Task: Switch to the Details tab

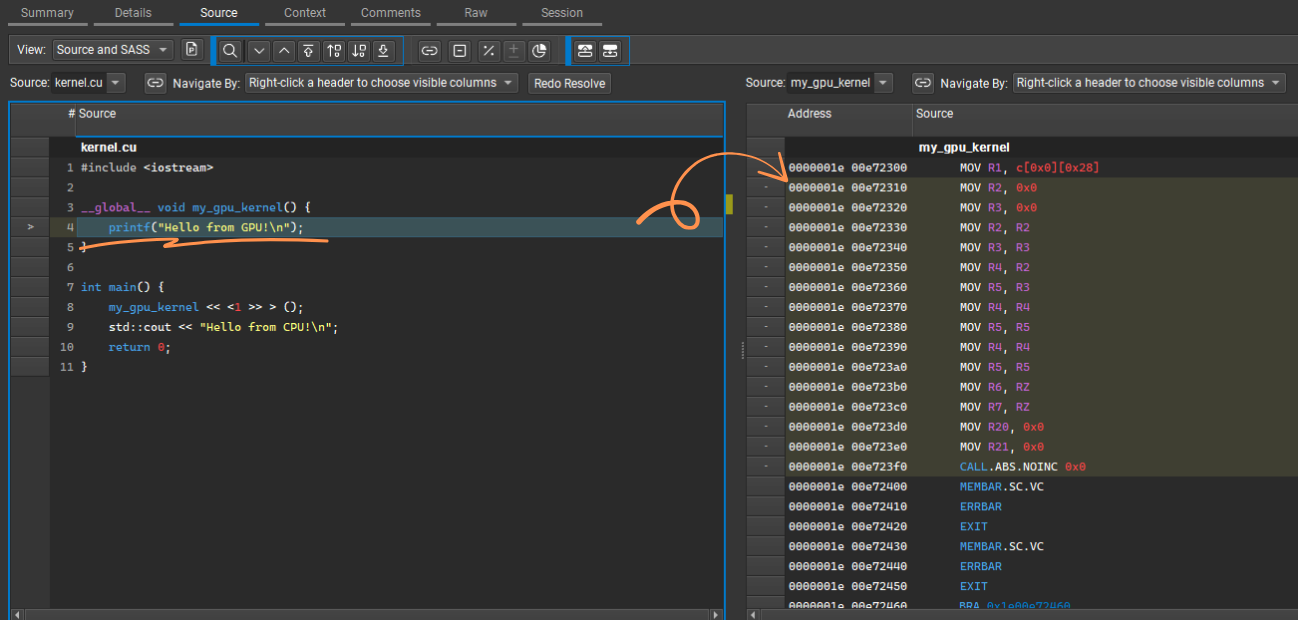Action: coord(133,13)
